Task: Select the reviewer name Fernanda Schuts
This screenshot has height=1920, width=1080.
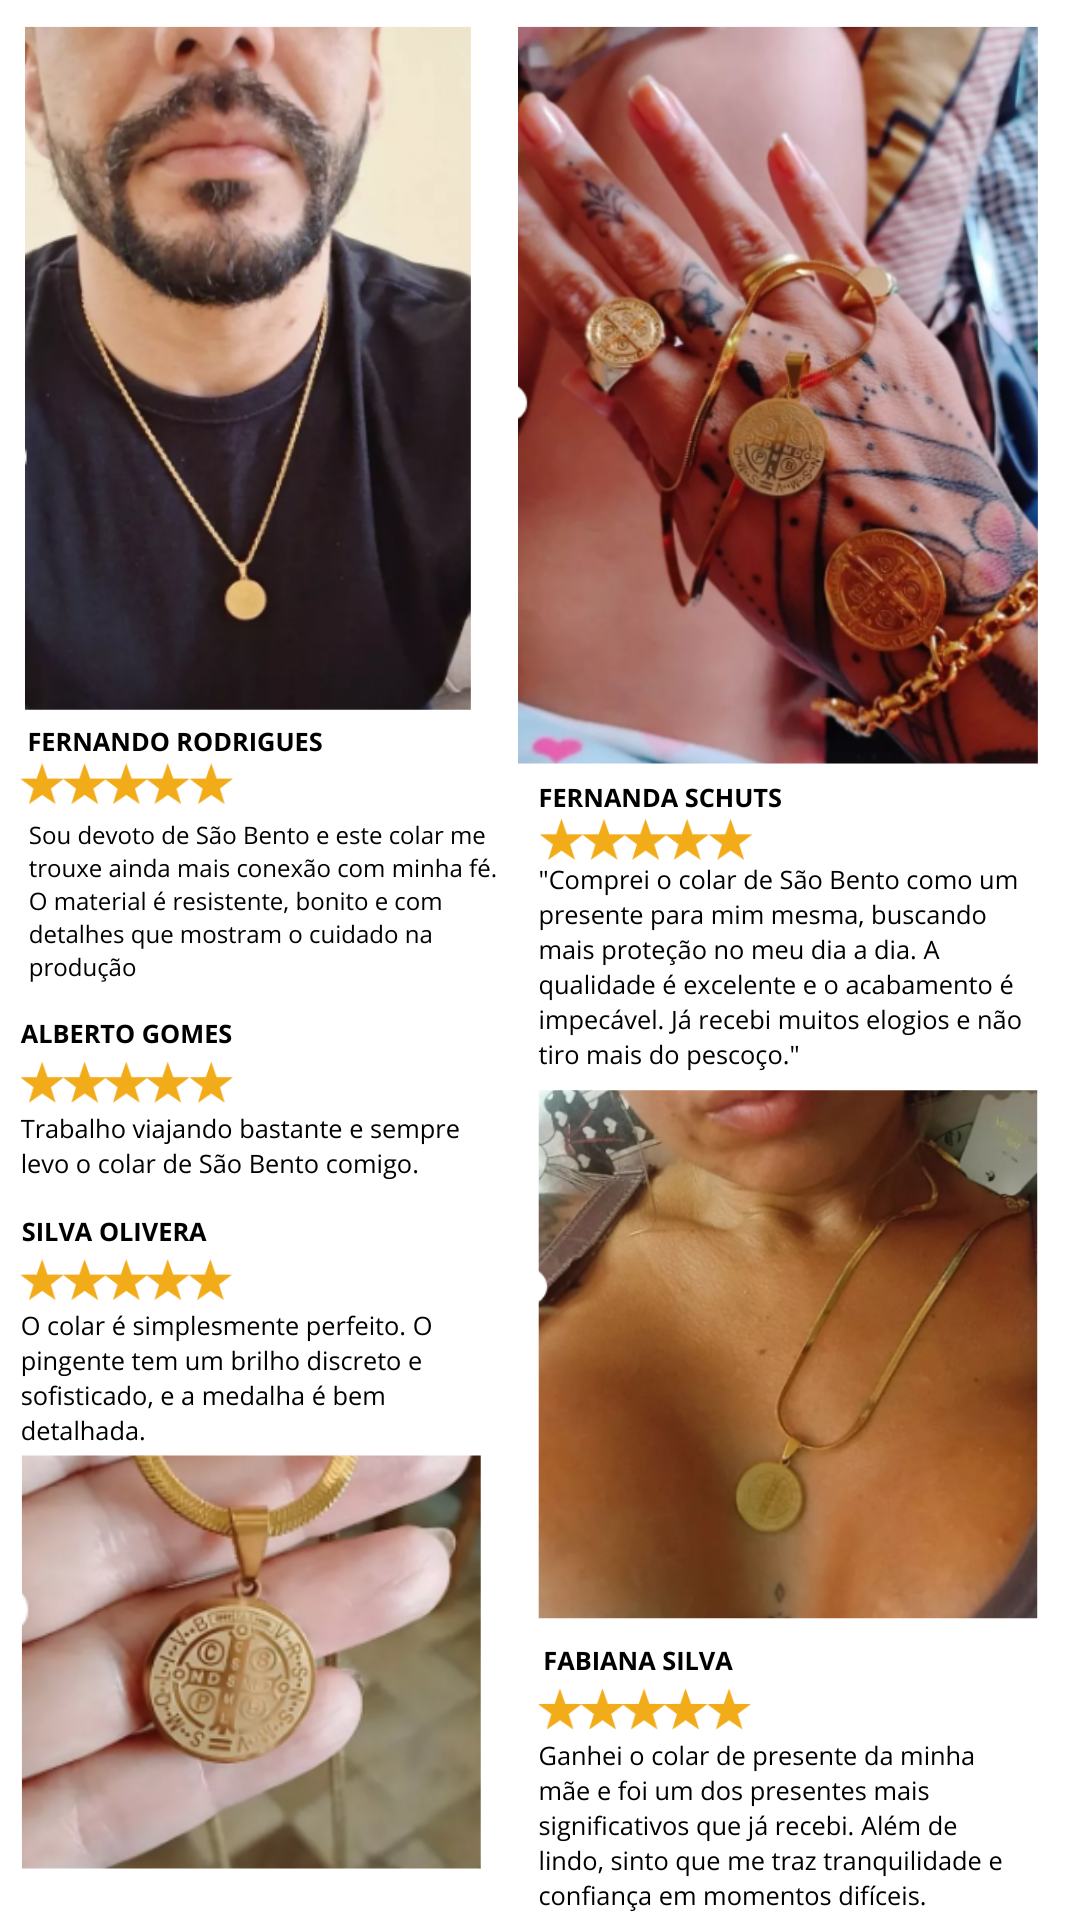Action: 660,798
